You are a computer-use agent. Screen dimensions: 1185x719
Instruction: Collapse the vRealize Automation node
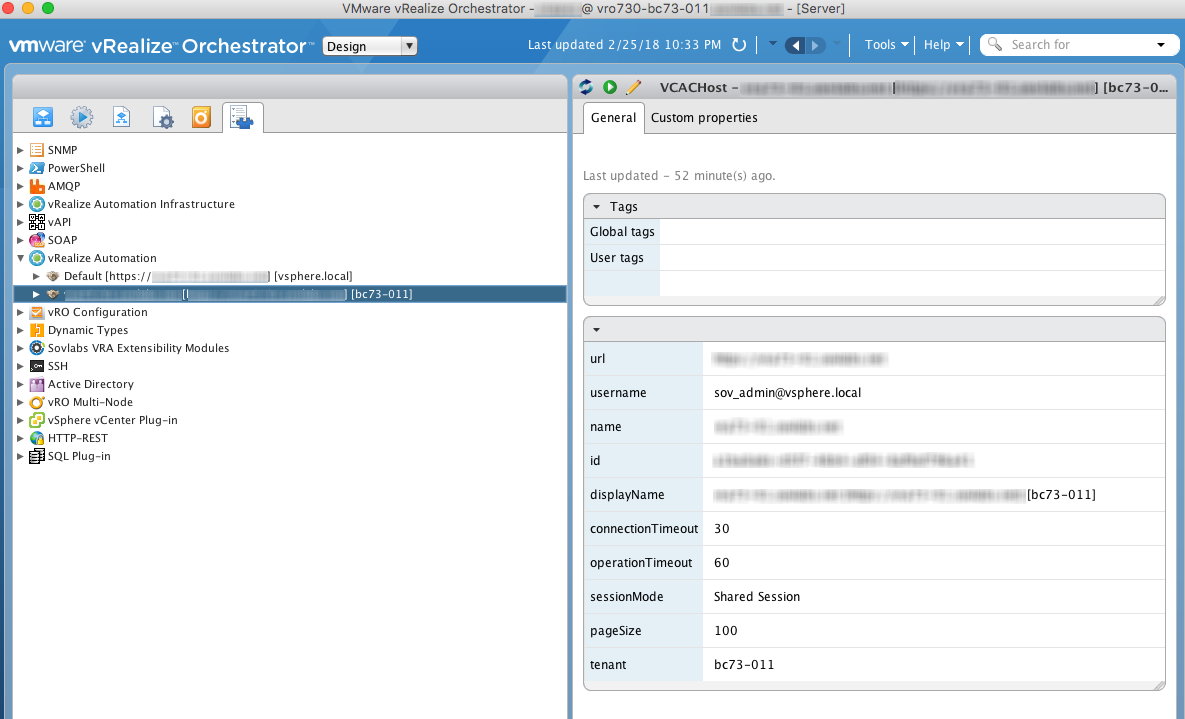(20, 258)
